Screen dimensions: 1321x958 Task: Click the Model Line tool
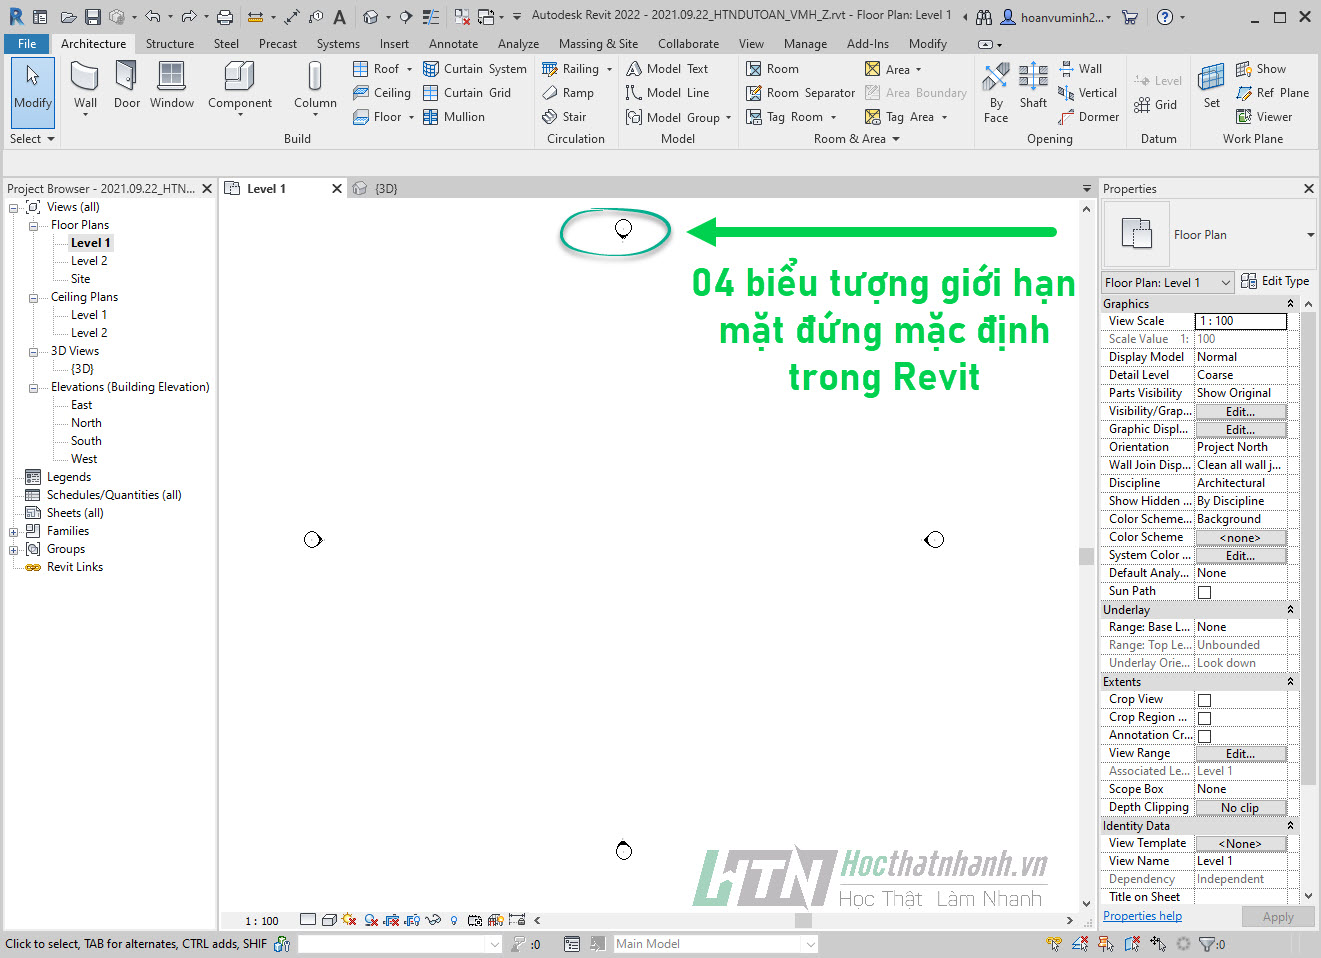[668, 93]
